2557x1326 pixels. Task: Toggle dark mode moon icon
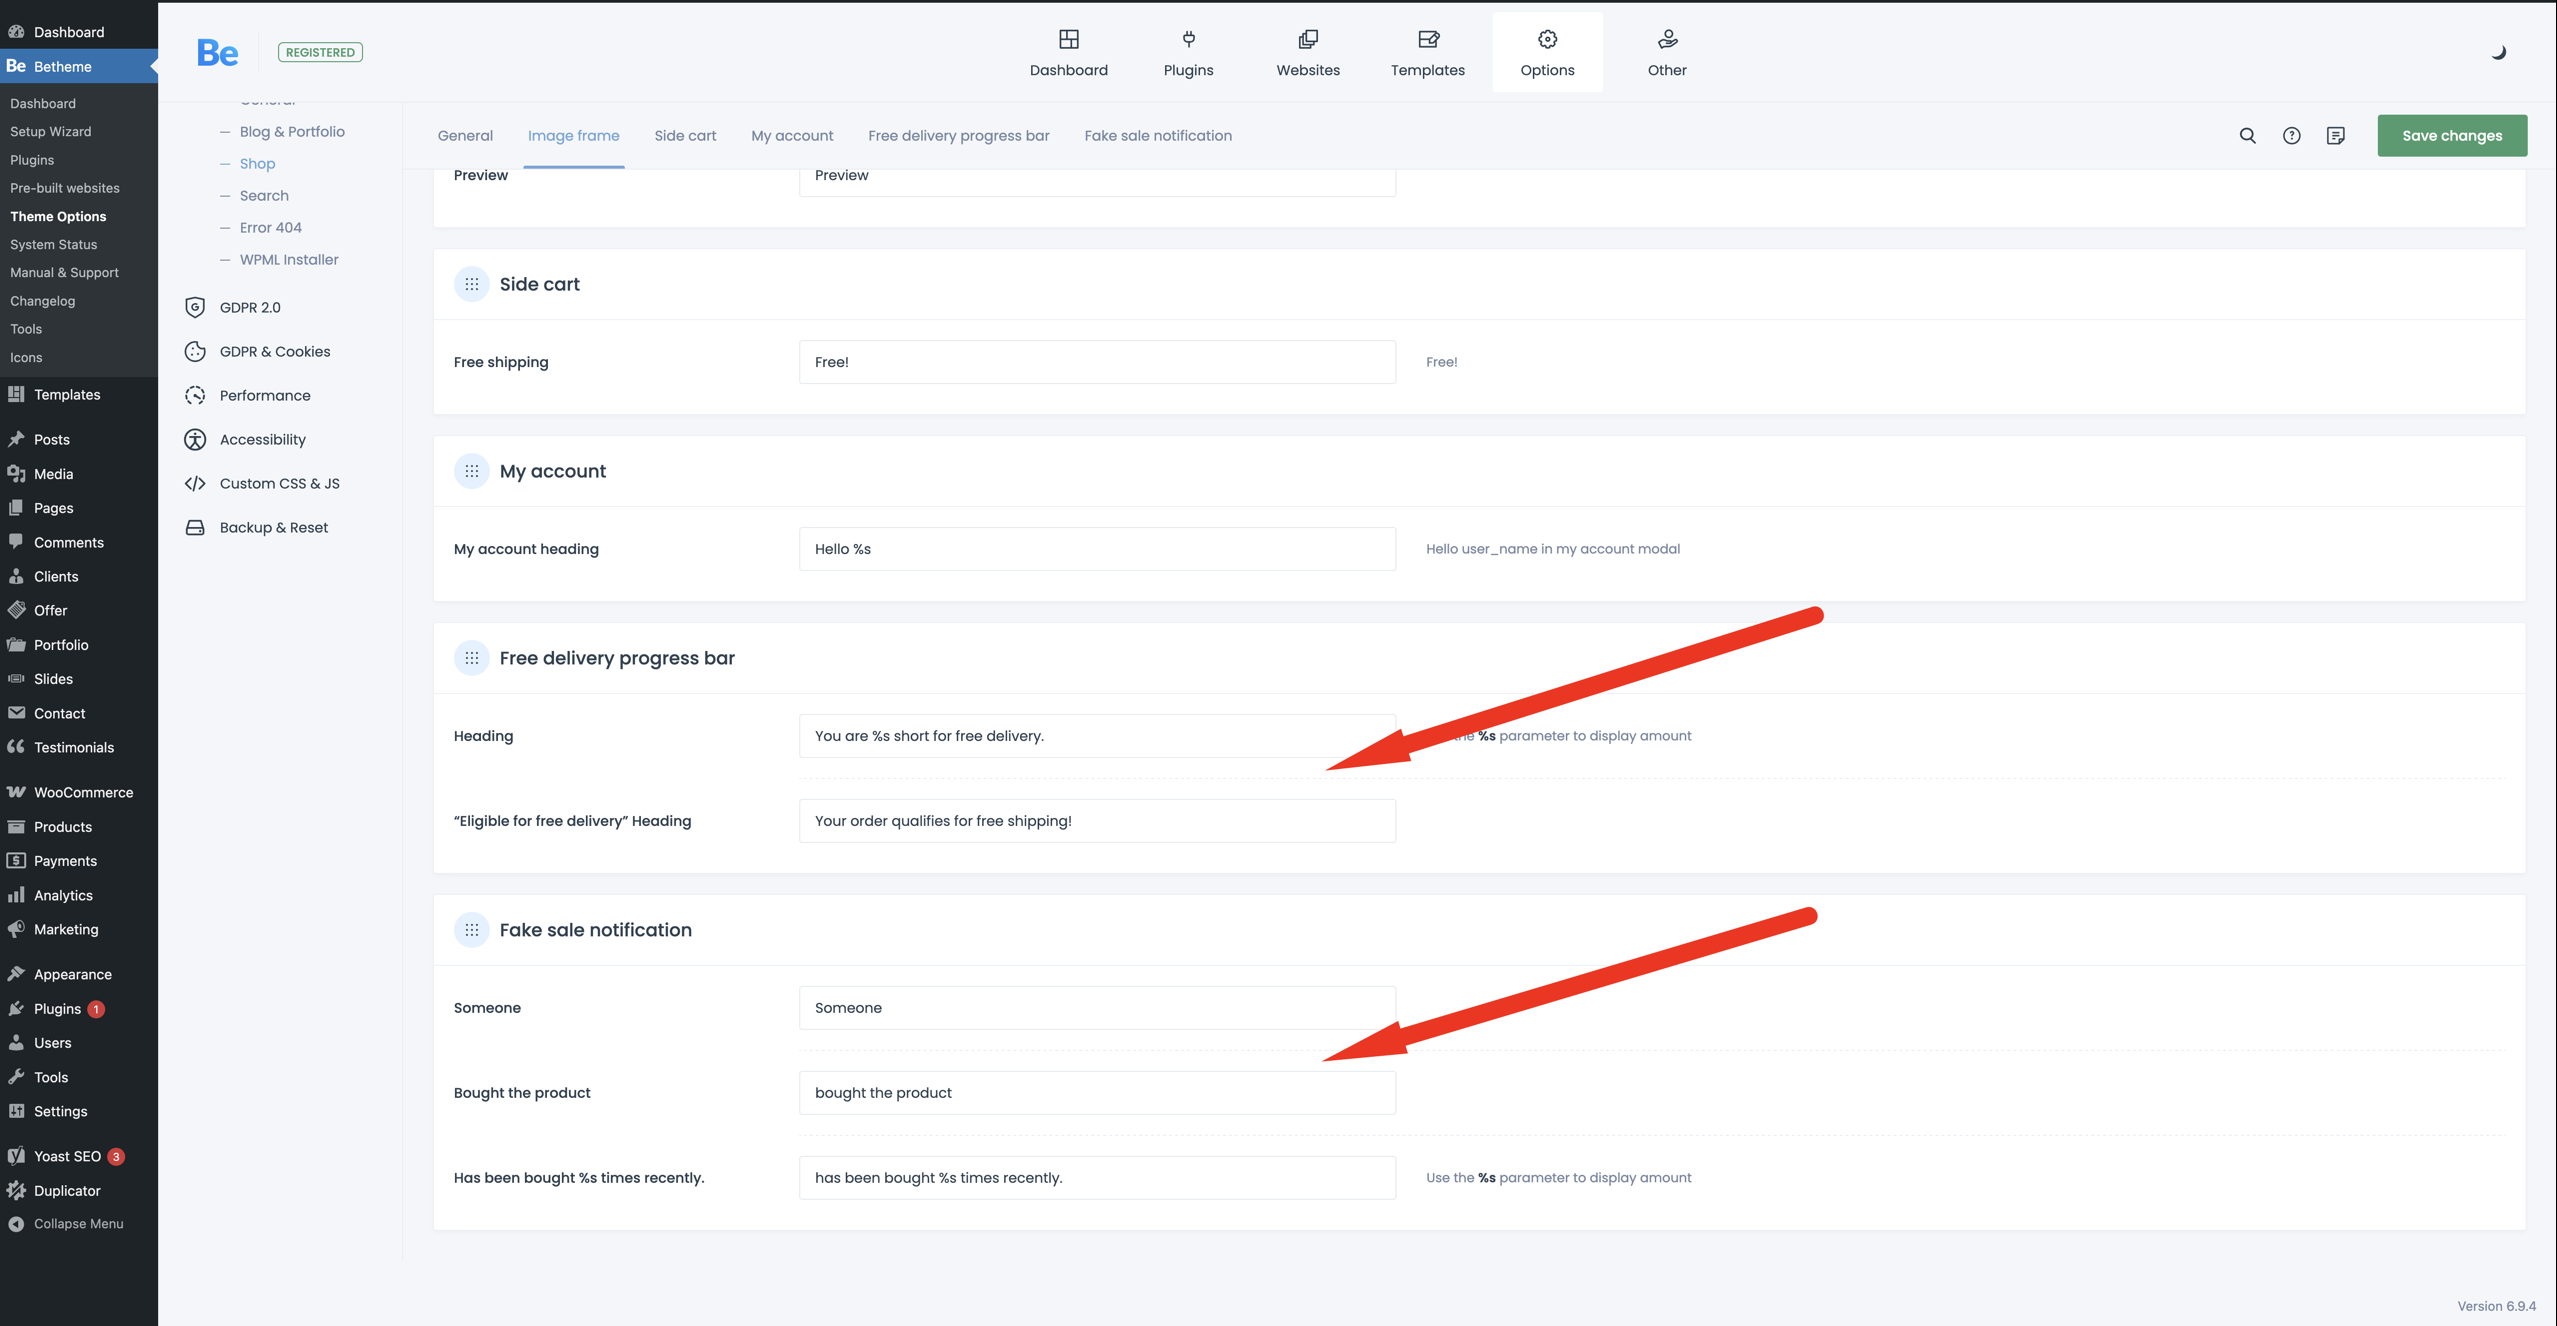(x=2498, y=52)
